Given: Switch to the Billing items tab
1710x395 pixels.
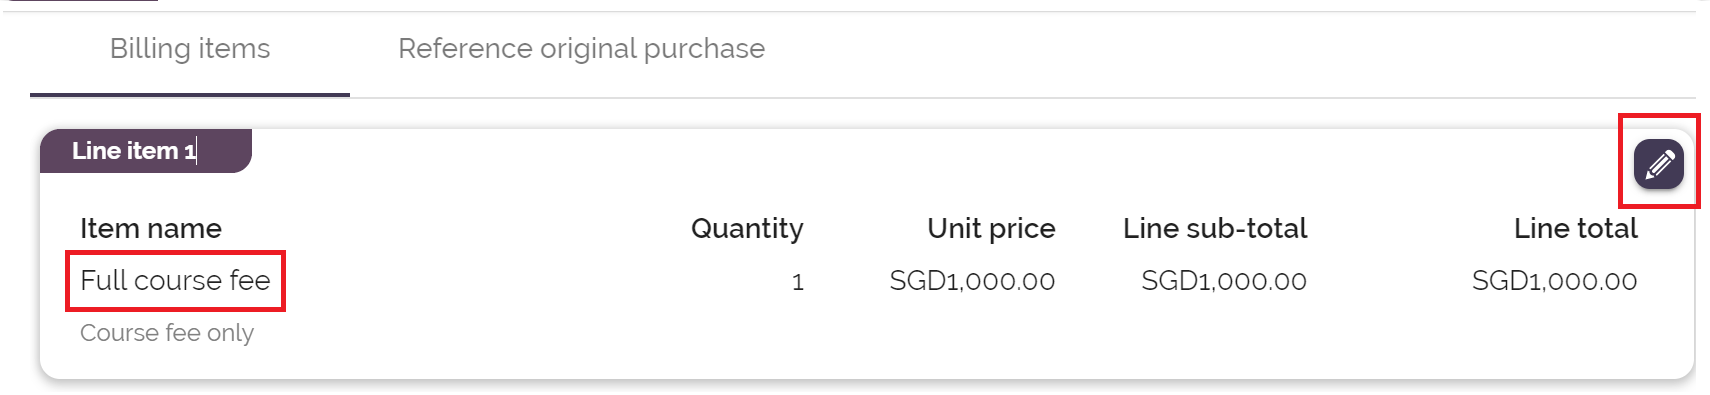Looking at the screenshot, I should [190, 49].
